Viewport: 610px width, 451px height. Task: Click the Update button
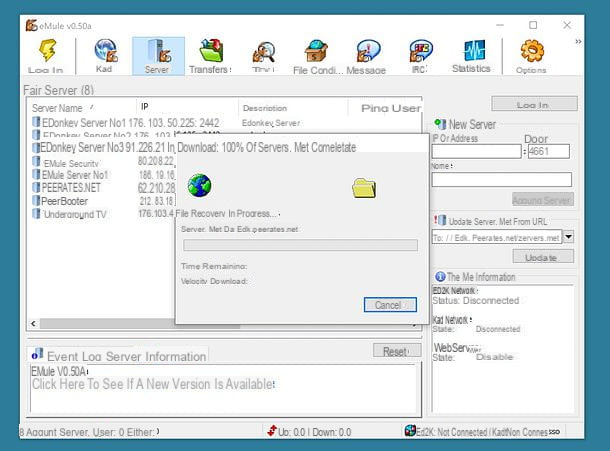coord(543,257)
